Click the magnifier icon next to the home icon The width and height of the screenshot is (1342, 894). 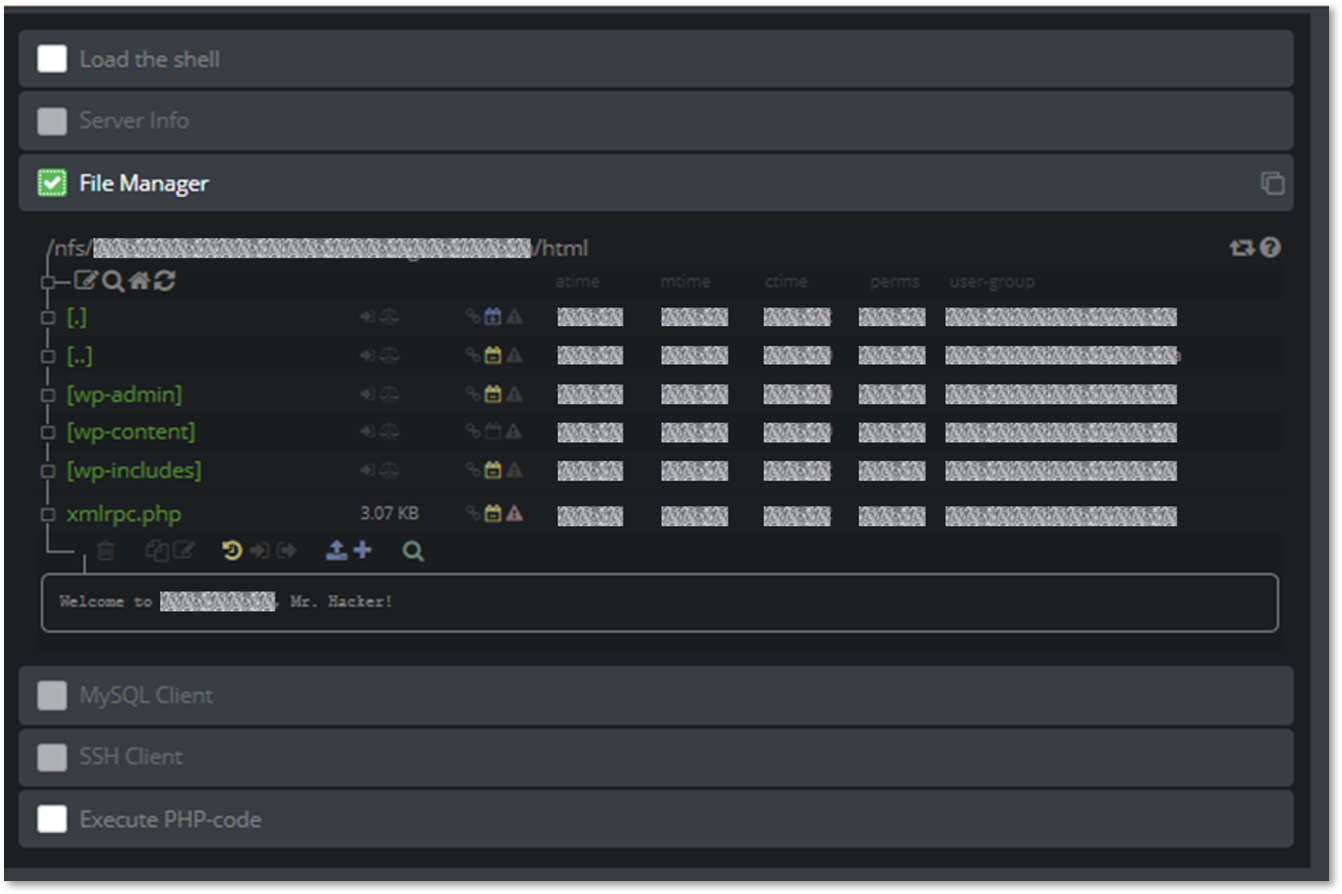pos(113,282)
